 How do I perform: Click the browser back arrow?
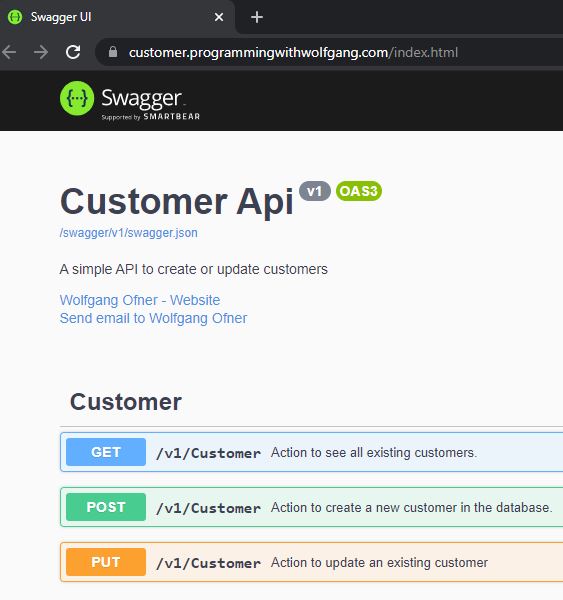tap(9, 52)
